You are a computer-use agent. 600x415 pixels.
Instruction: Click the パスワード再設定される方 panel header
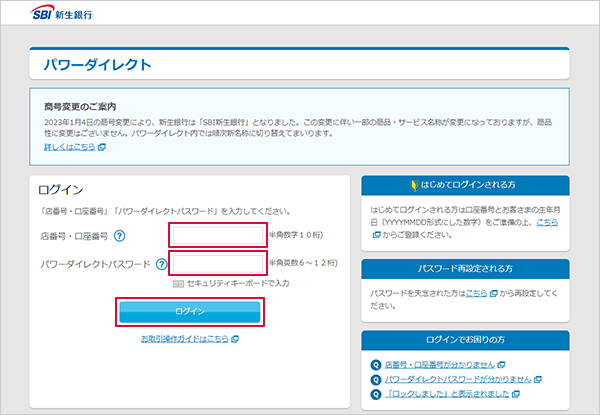(465, 269)
